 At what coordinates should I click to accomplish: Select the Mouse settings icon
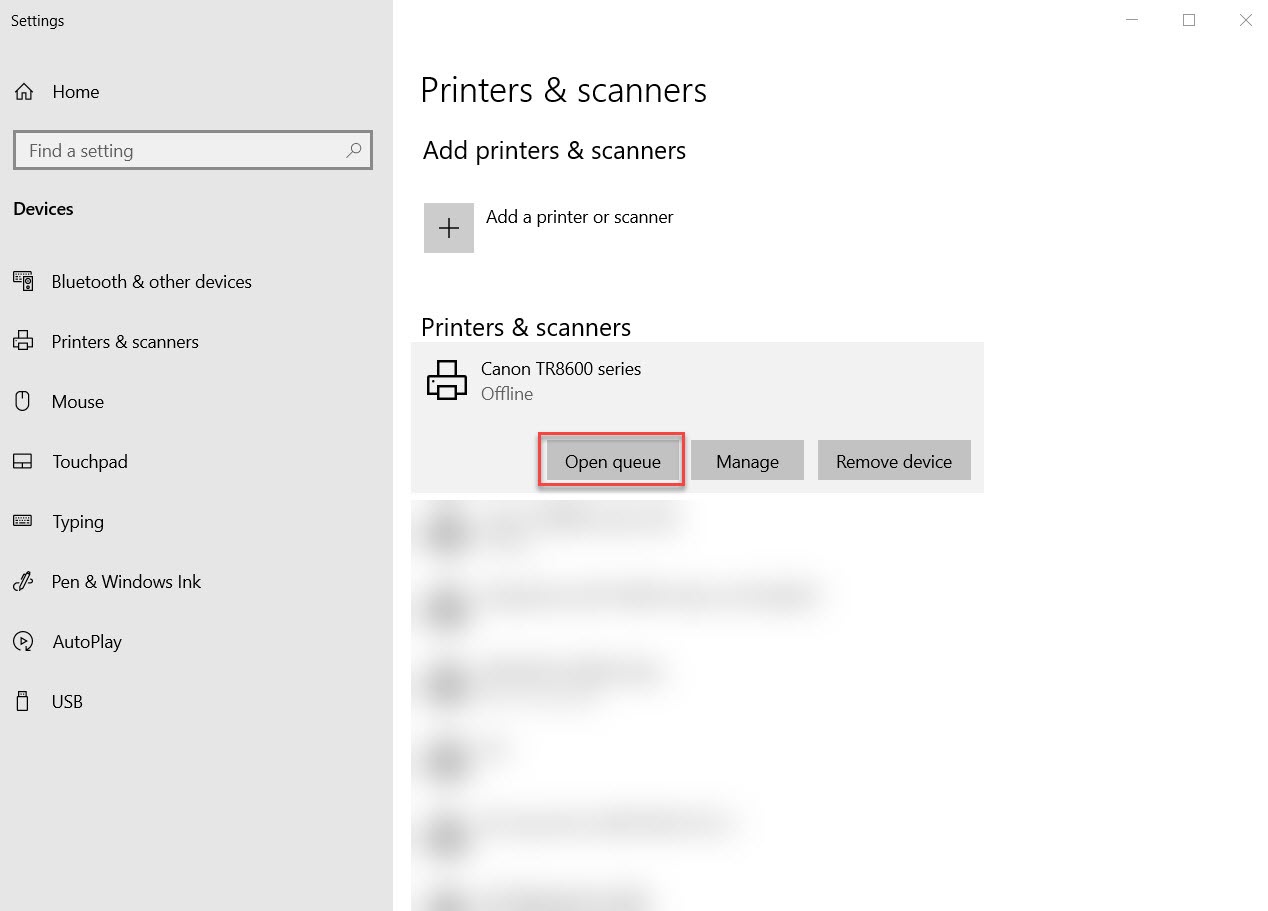pos(22,401)
